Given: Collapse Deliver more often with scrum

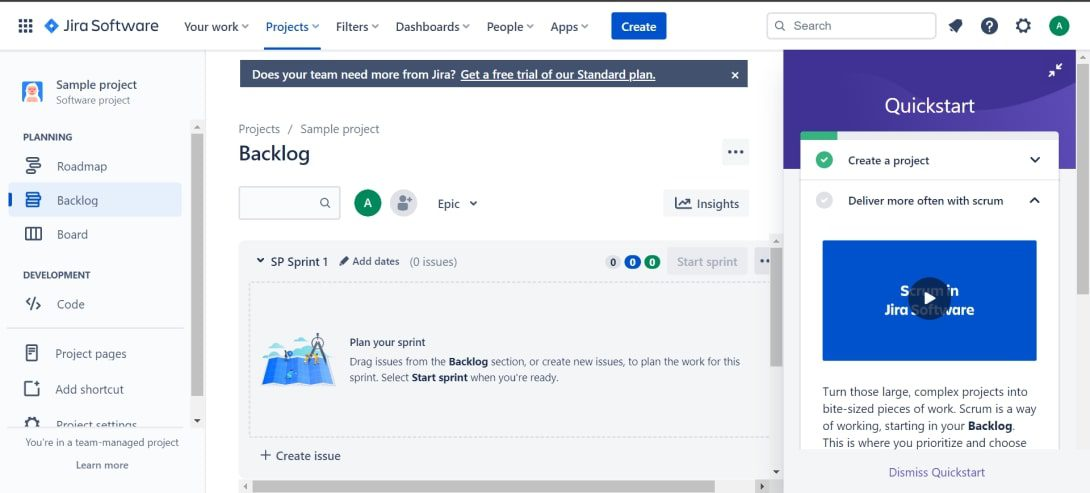Looking at the screenshot, I should coord(1035,200).
